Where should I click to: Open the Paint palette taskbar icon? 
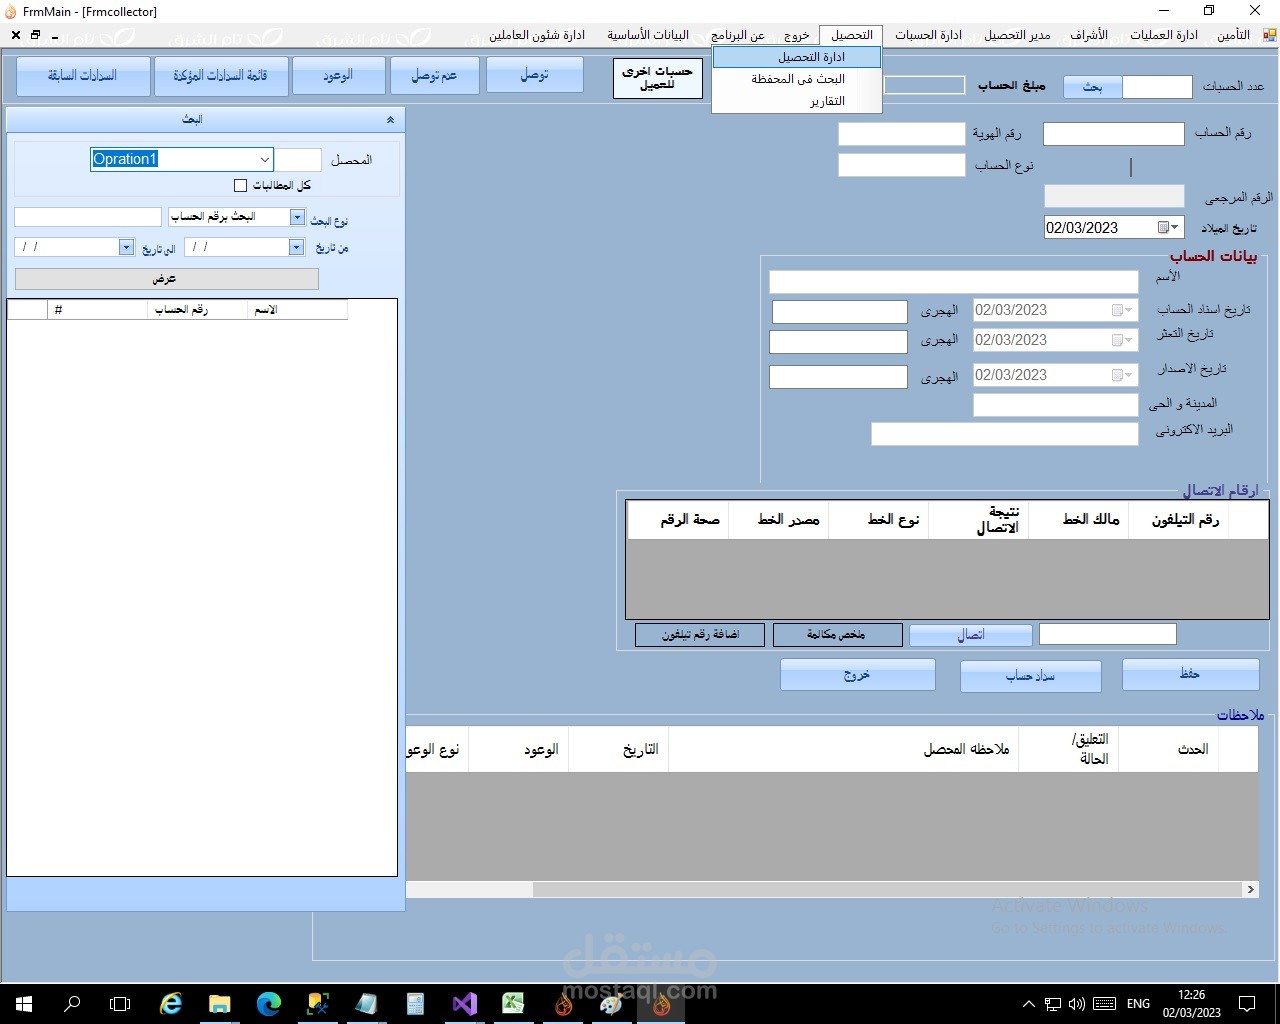pos(612,1003)
